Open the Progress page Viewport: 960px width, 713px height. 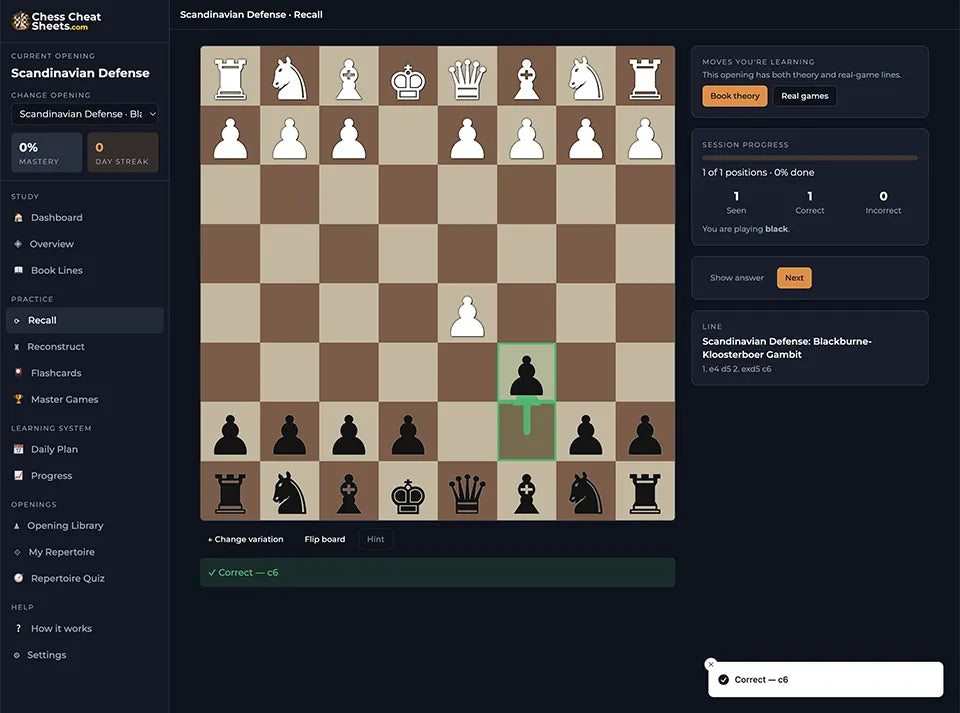click(84, 476)
